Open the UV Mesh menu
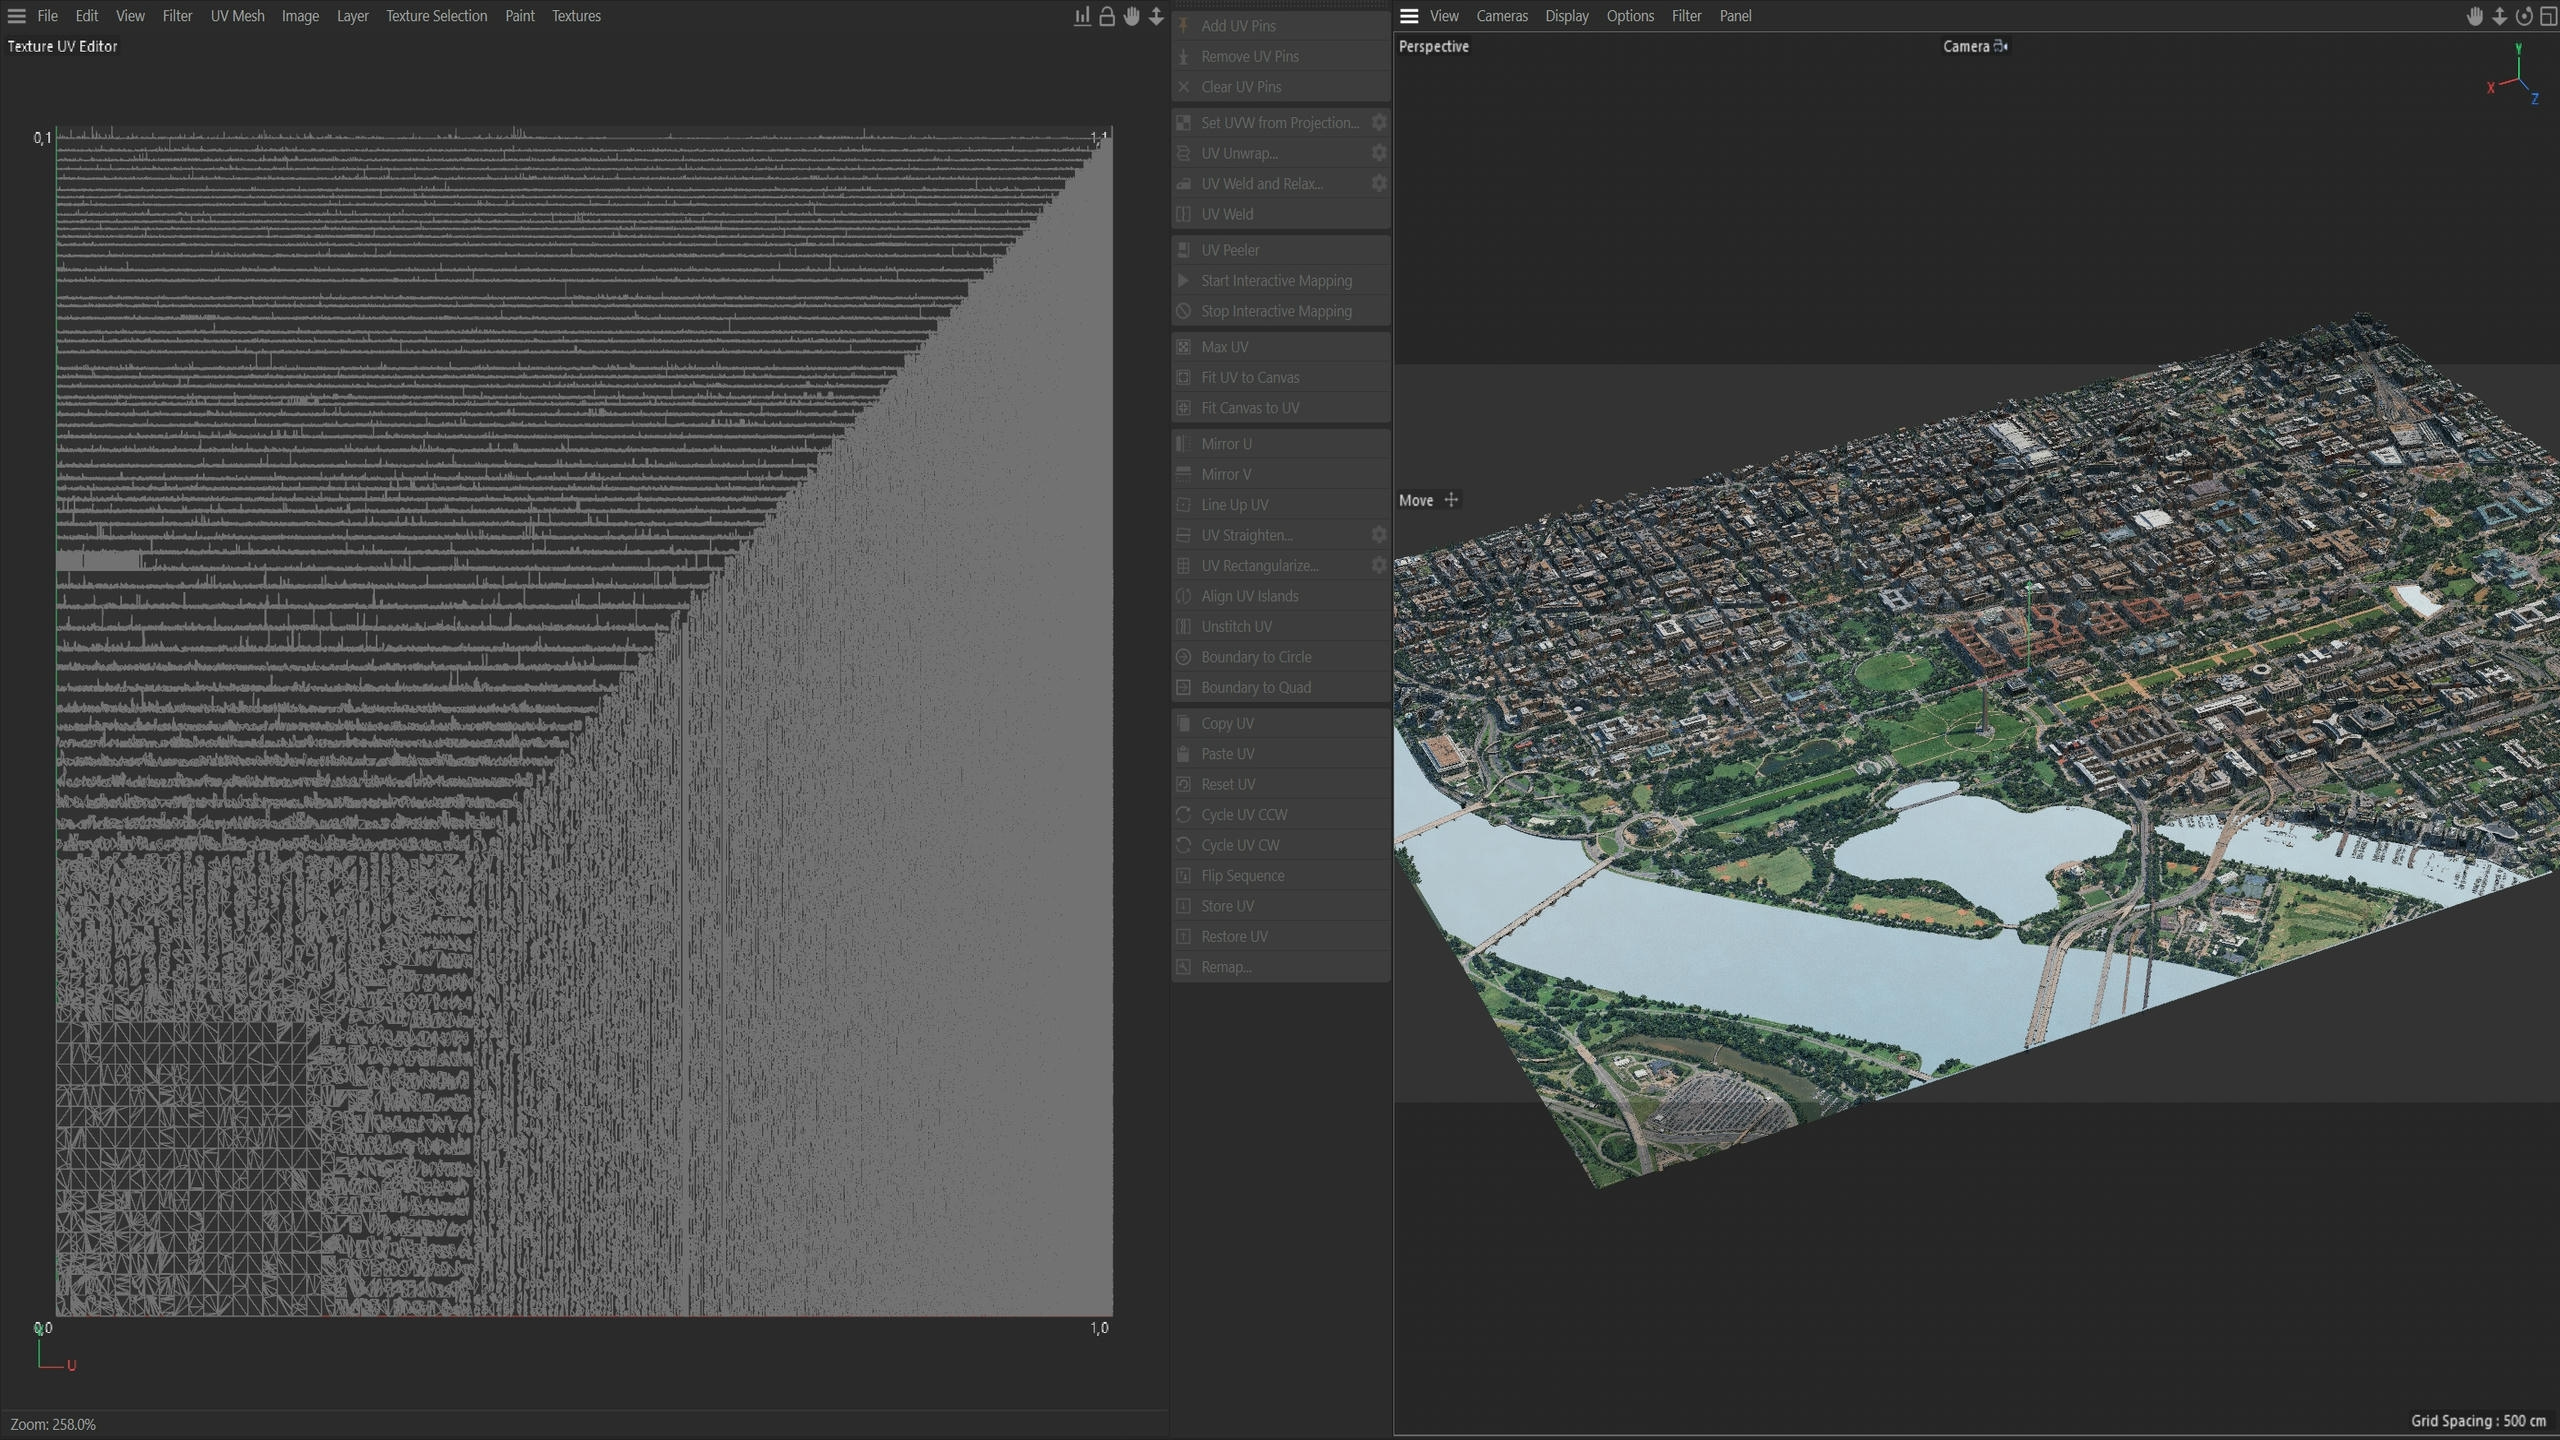 point(237,16)
